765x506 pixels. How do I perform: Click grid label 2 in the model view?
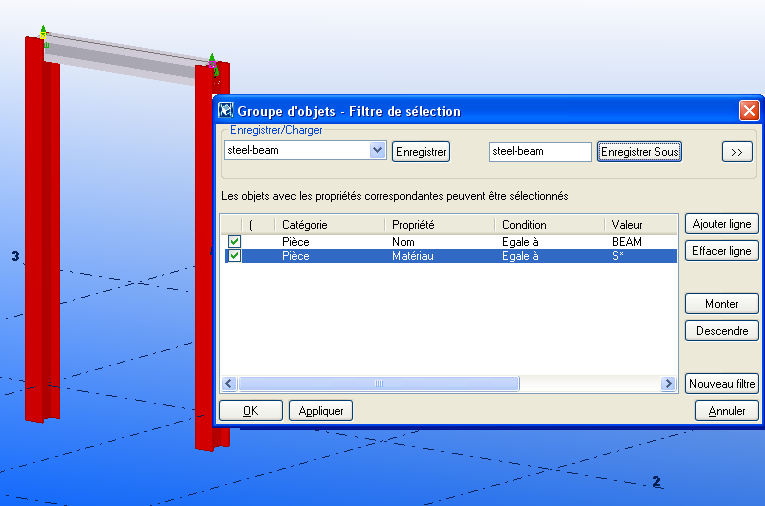pyautogui.click(x=657, y=481)
